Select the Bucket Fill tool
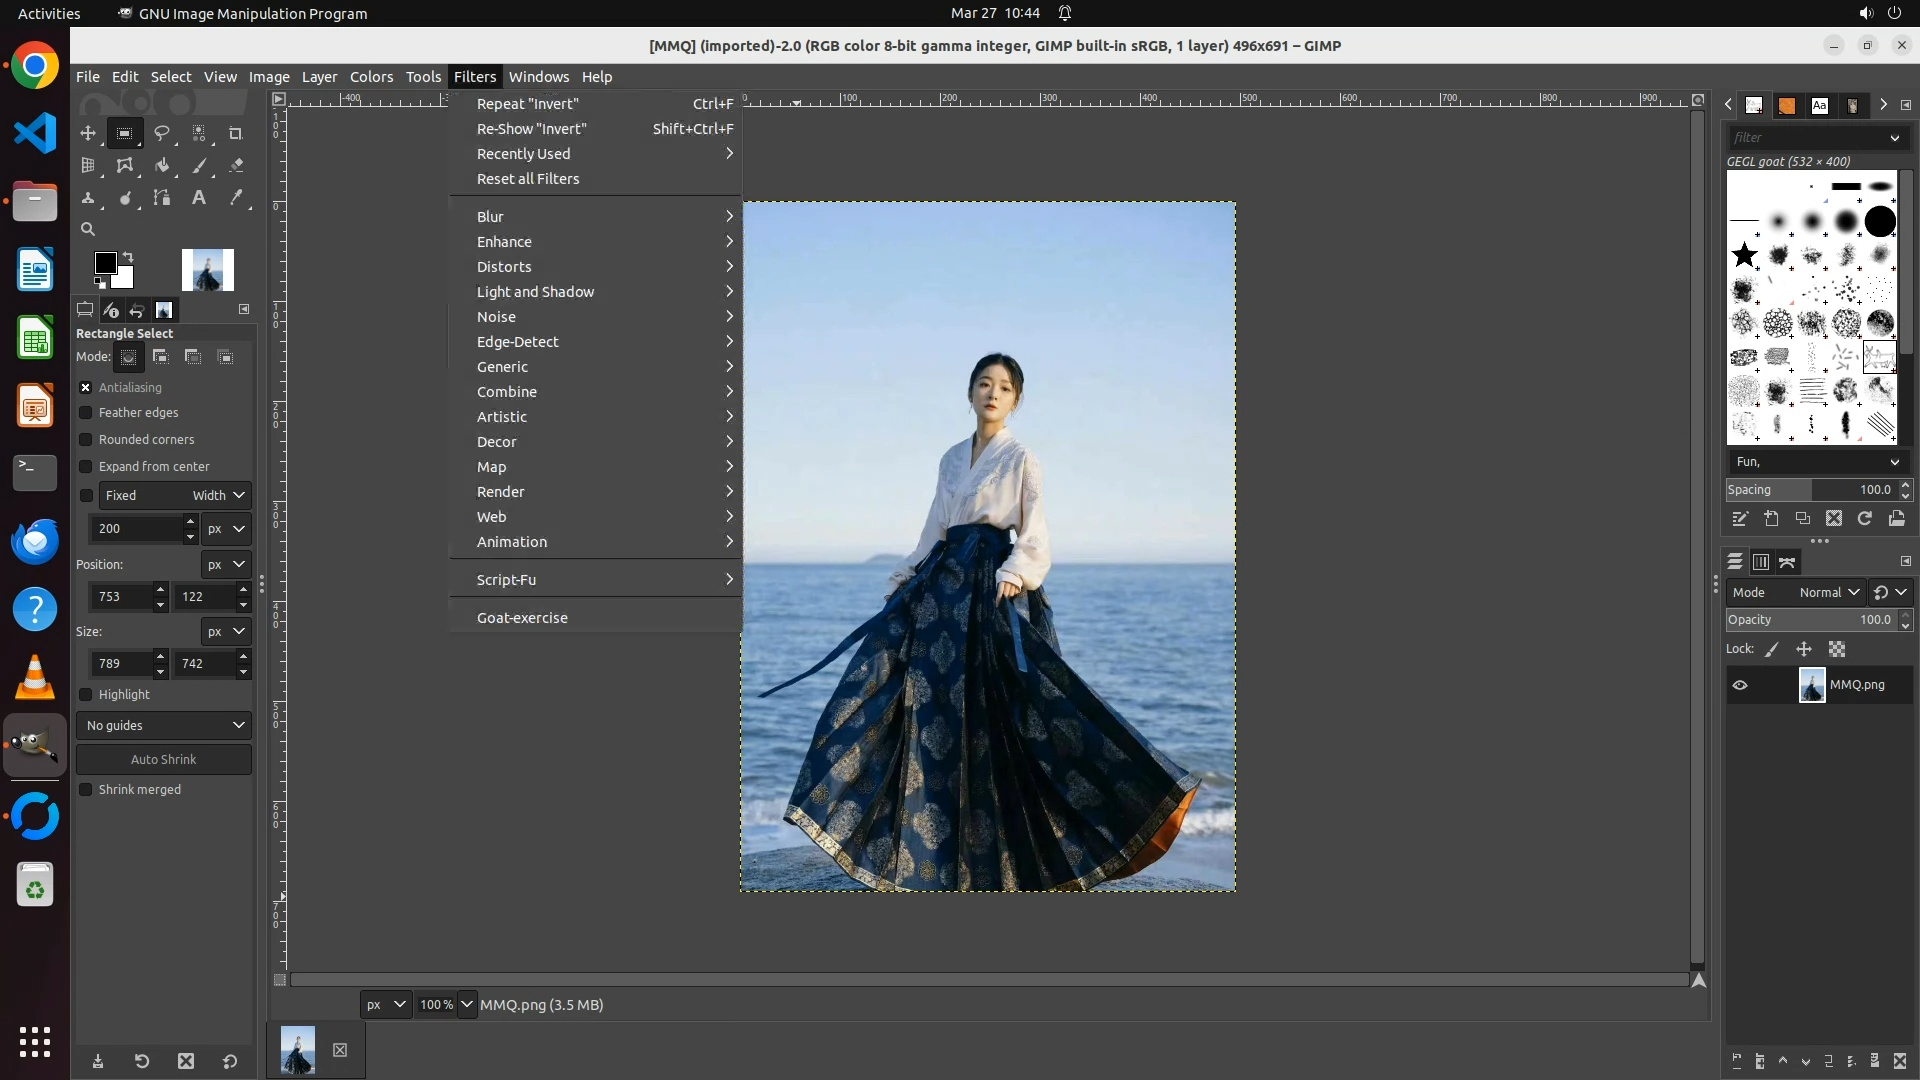The width and height of the screenshot is (1920, 1080). click(x=162, y=166)
